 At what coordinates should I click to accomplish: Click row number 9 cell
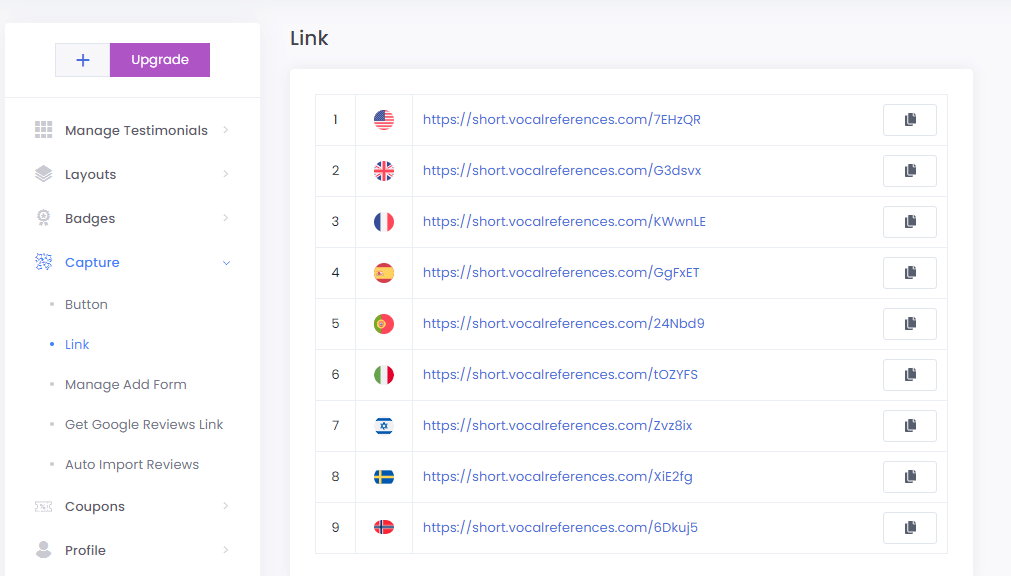[335, 527]
